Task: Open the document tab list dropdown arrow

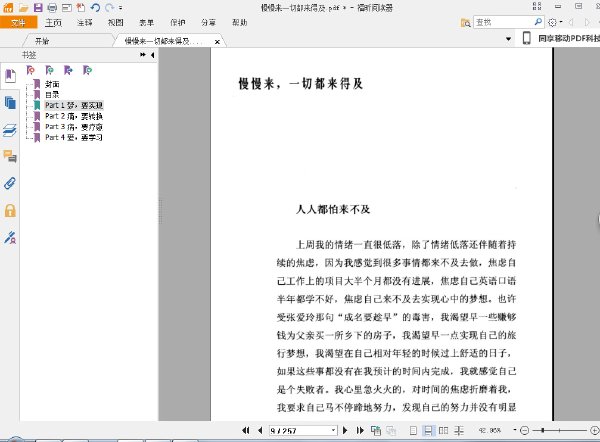Action: 509,39
